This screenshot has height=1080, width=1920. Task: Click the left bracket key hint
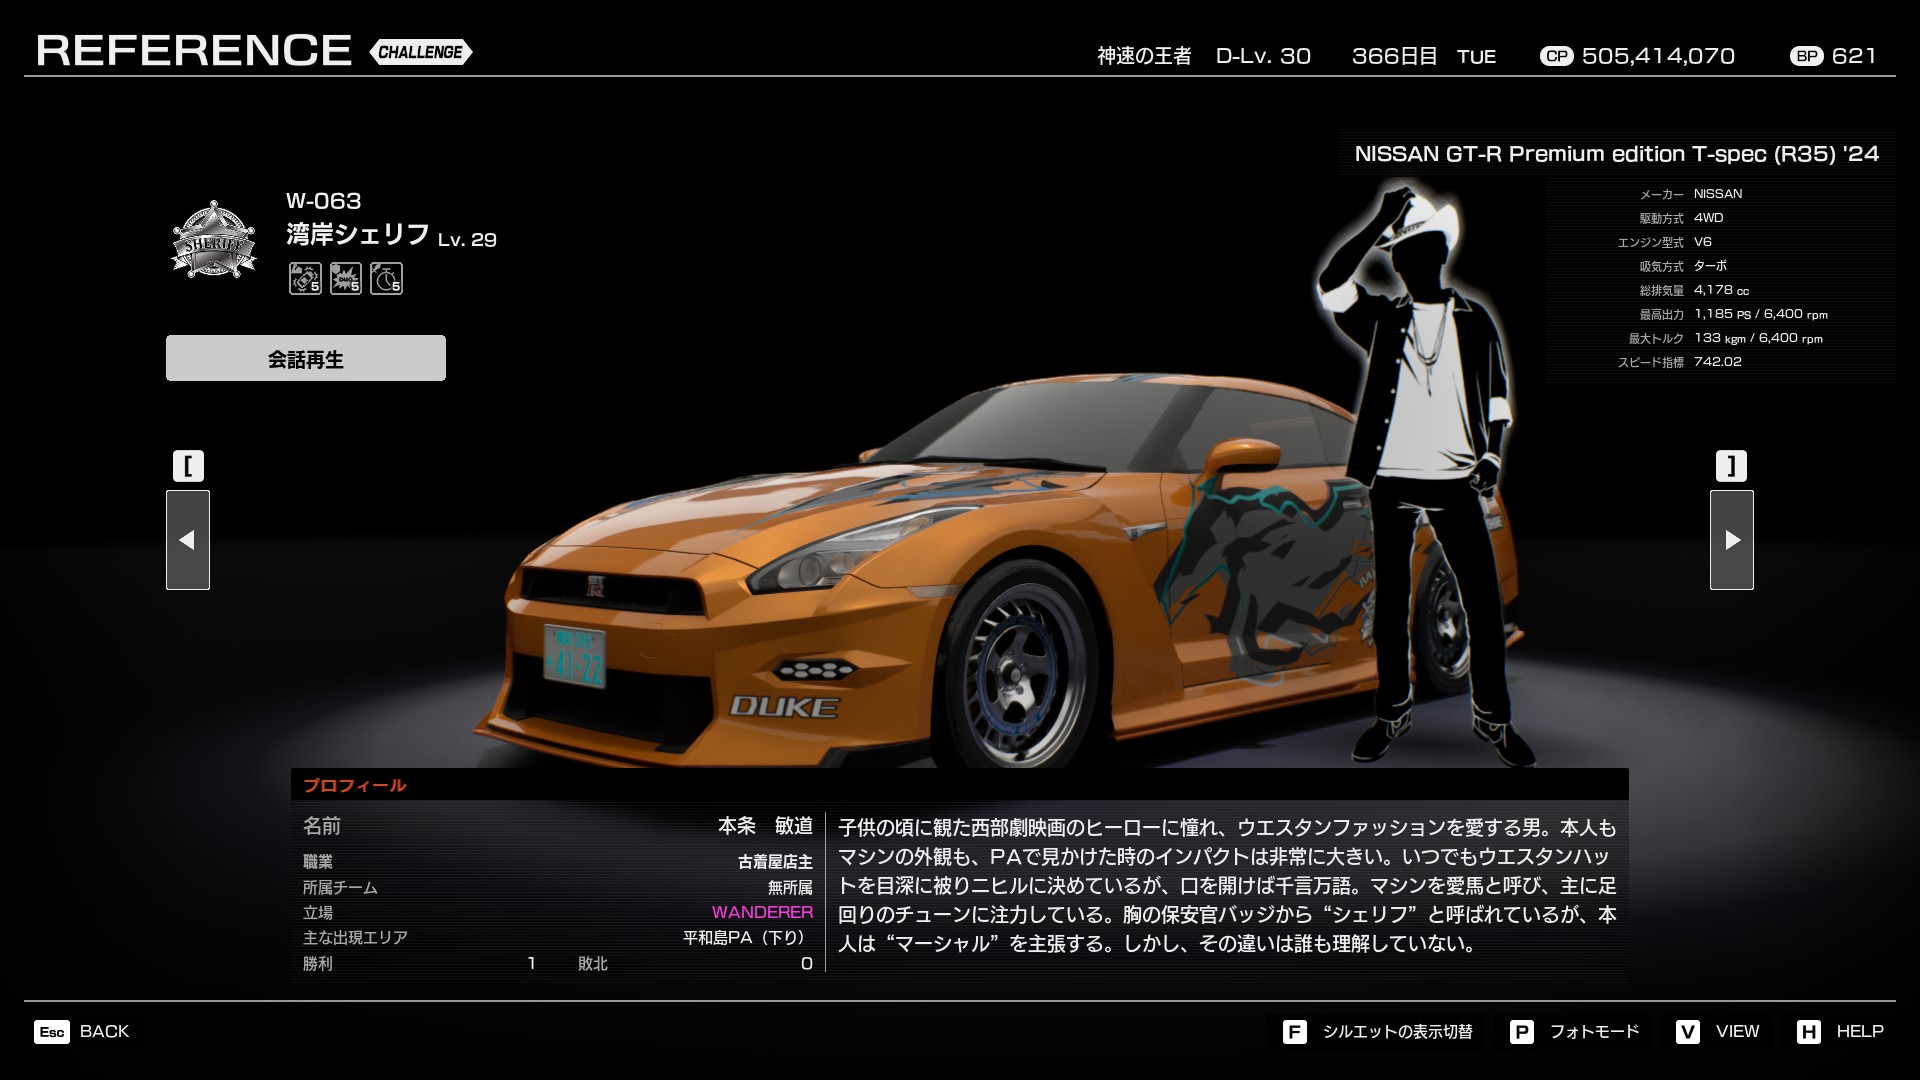point(188,466)
